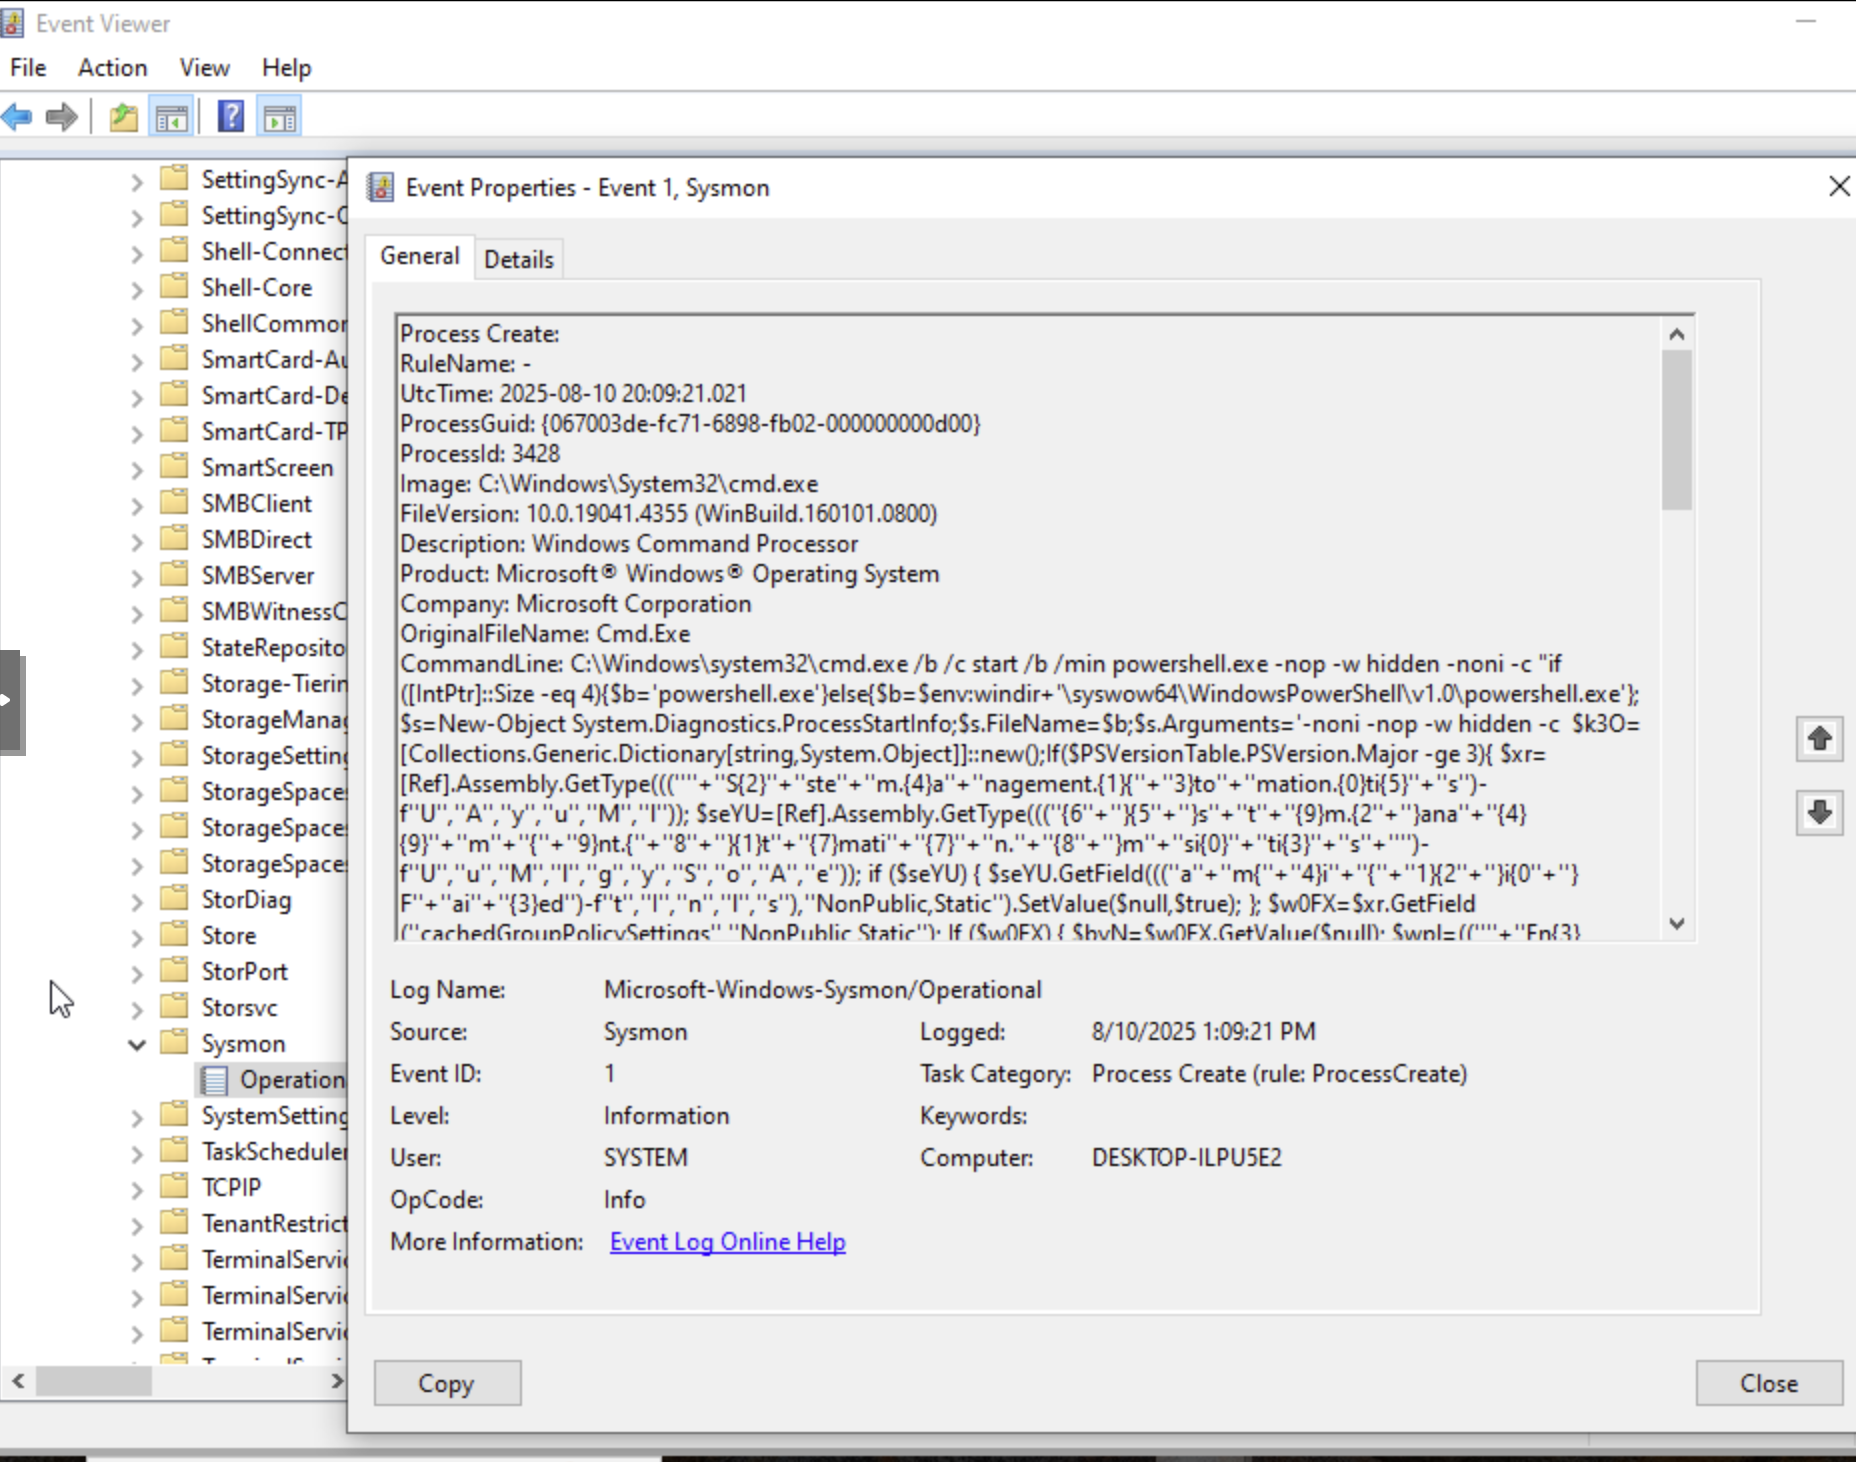Expand the StorPort tree node

pos(137,973)
